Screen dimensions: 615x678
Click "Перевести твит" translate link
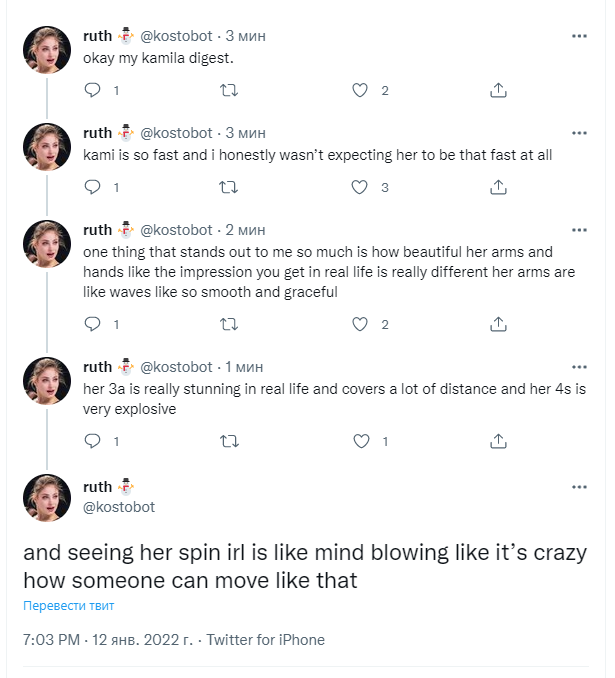tap(69, 606)
